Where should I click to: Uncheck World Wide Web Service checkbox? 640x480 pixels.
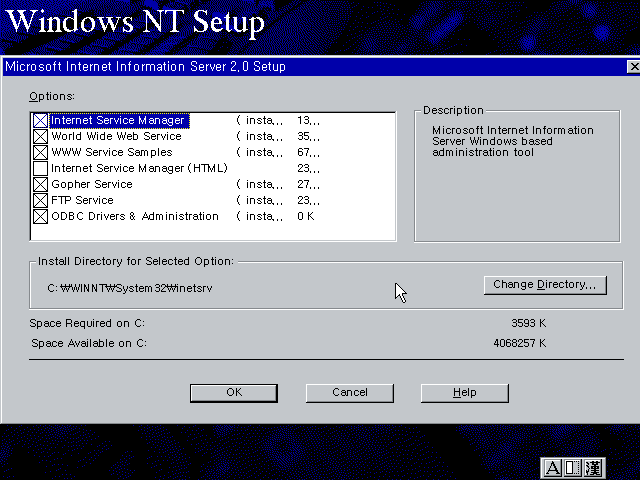coord(40,136)
